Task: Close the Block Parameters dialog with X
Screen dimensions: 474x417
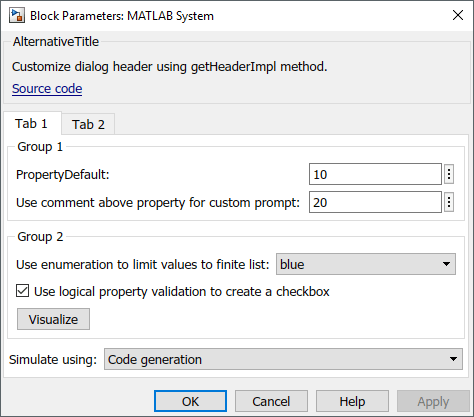Action: tap(458, 15)
